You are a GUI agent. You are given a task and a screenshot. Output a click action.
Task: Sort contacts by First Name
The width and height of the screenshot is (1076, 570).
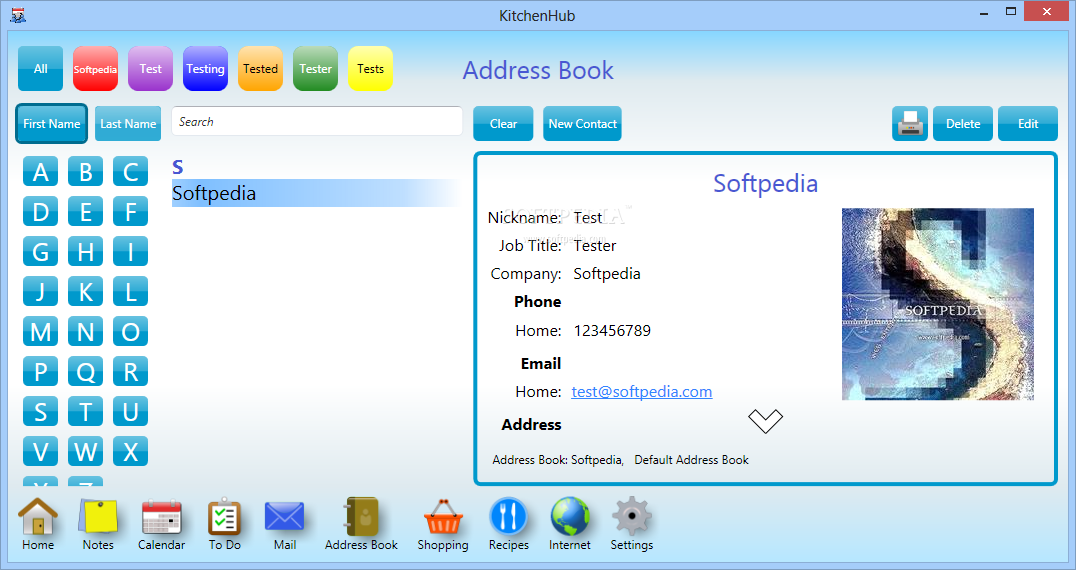[x=51, y=123]
